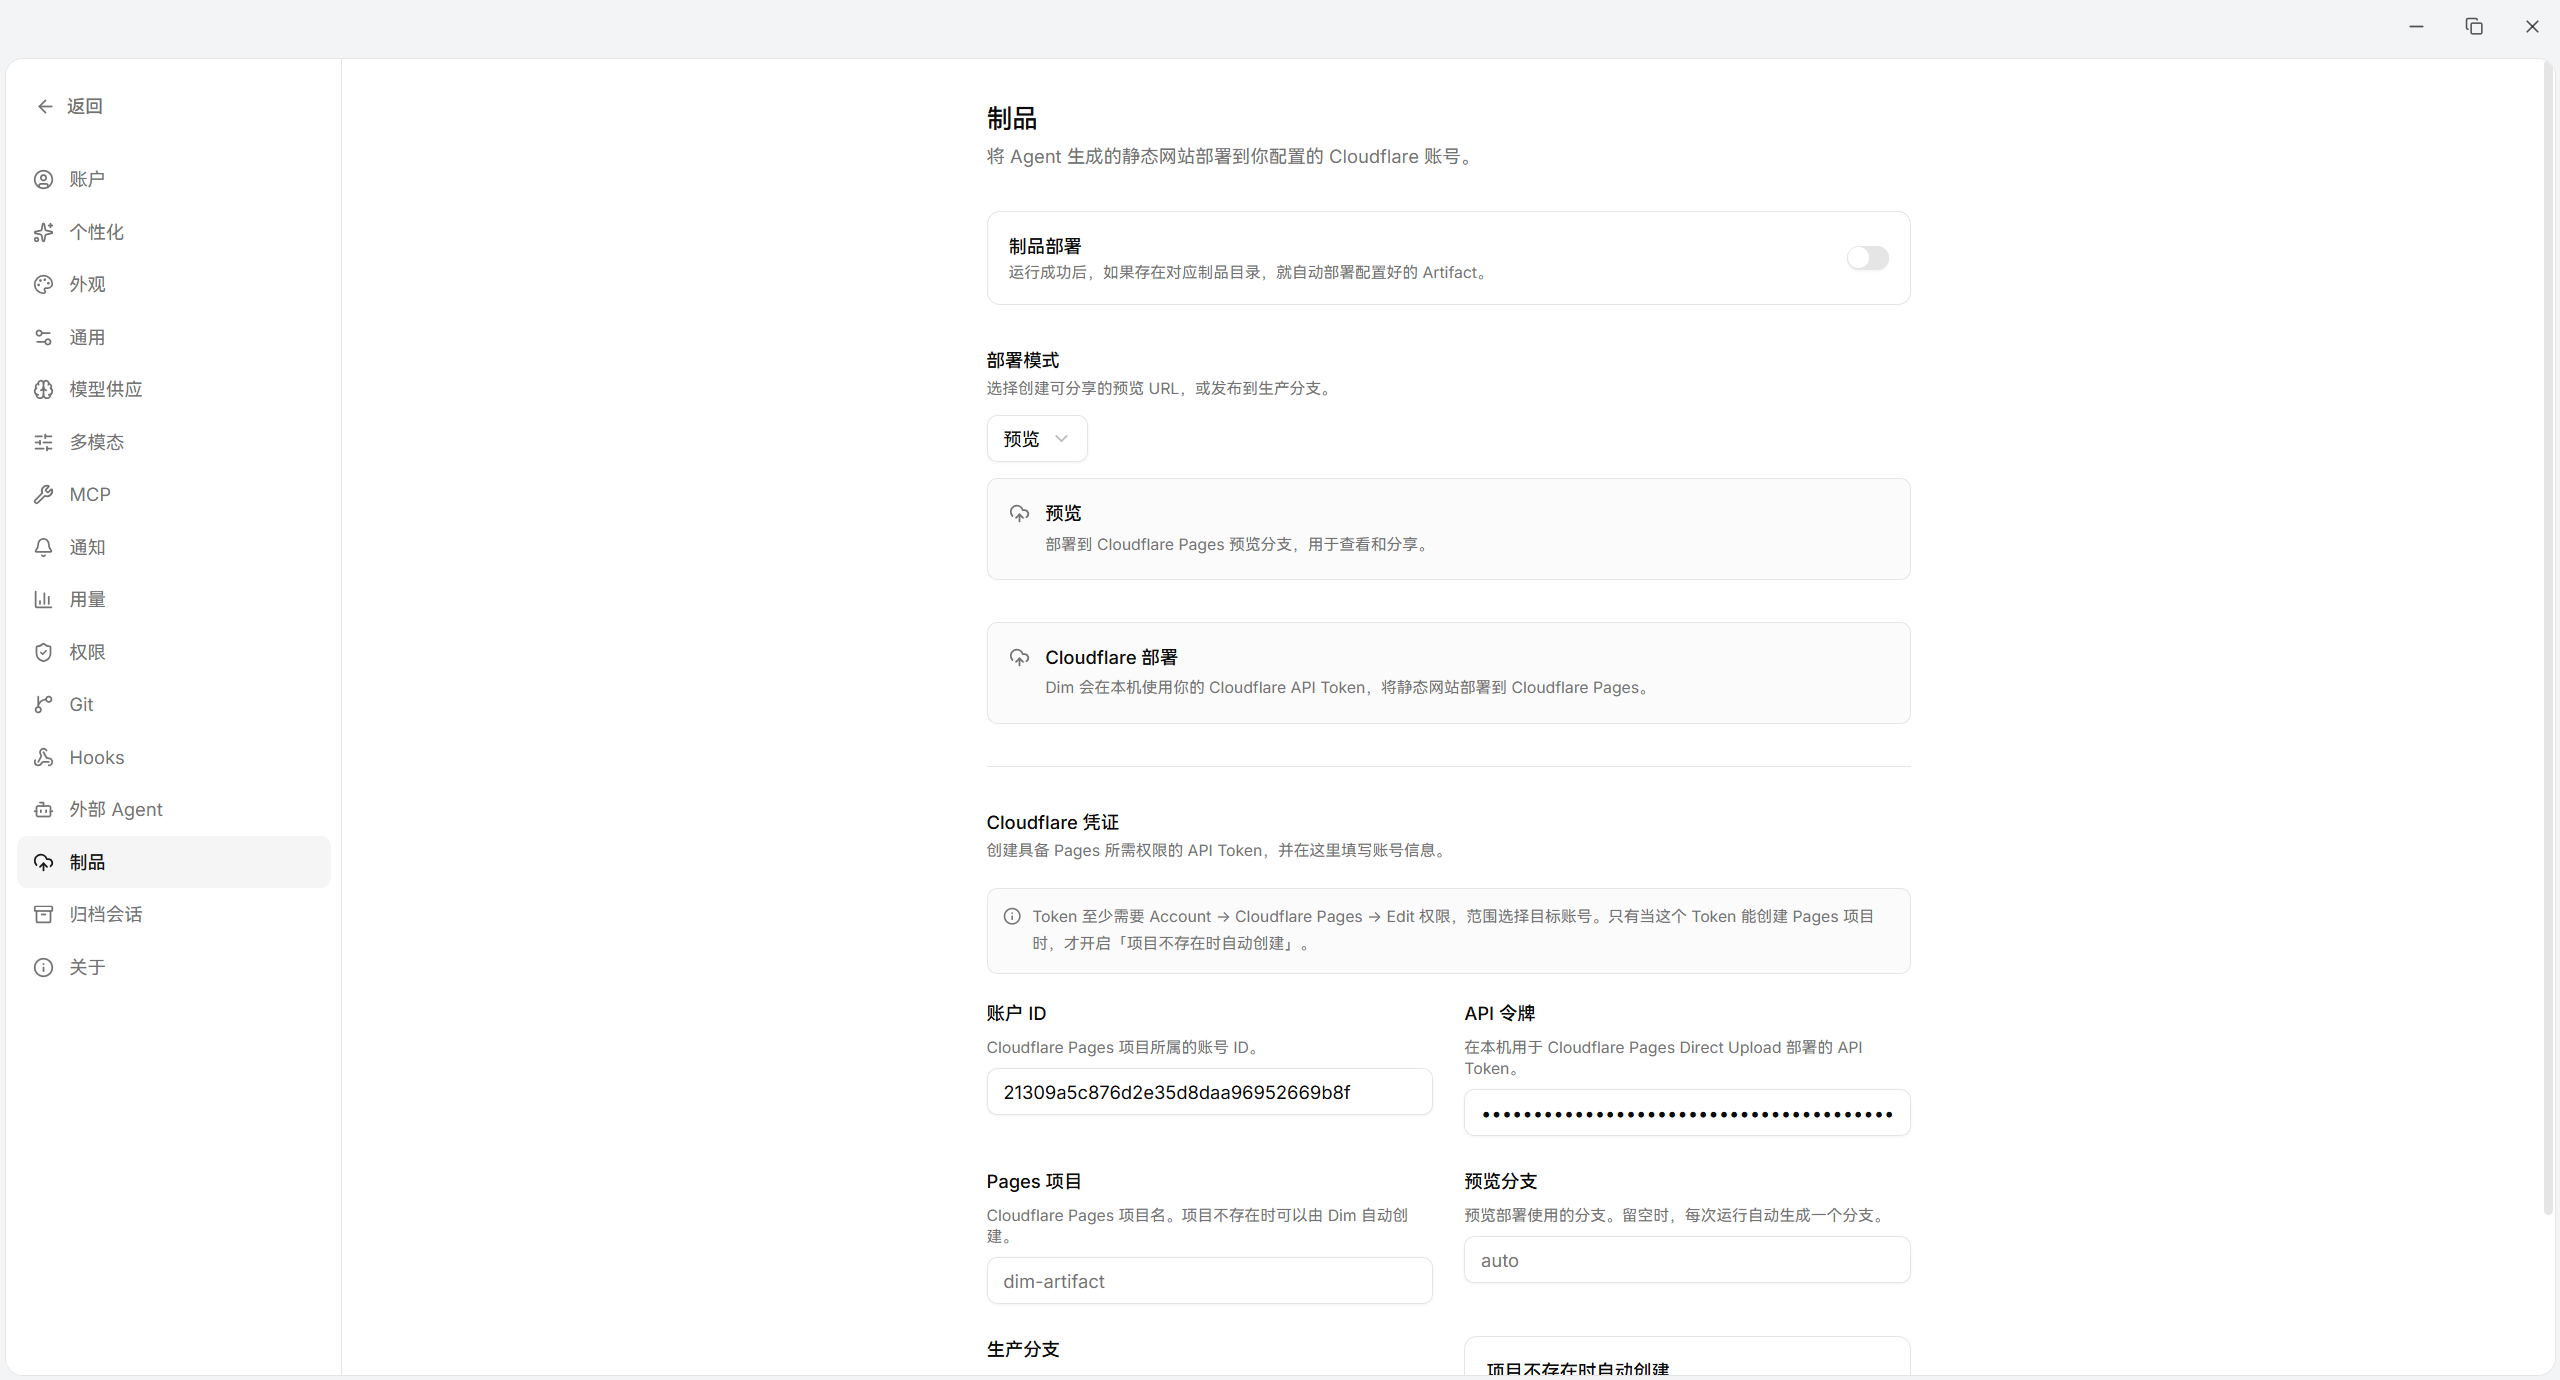
Task: Click the 通知 bell icon
Action: click(43, 547)
